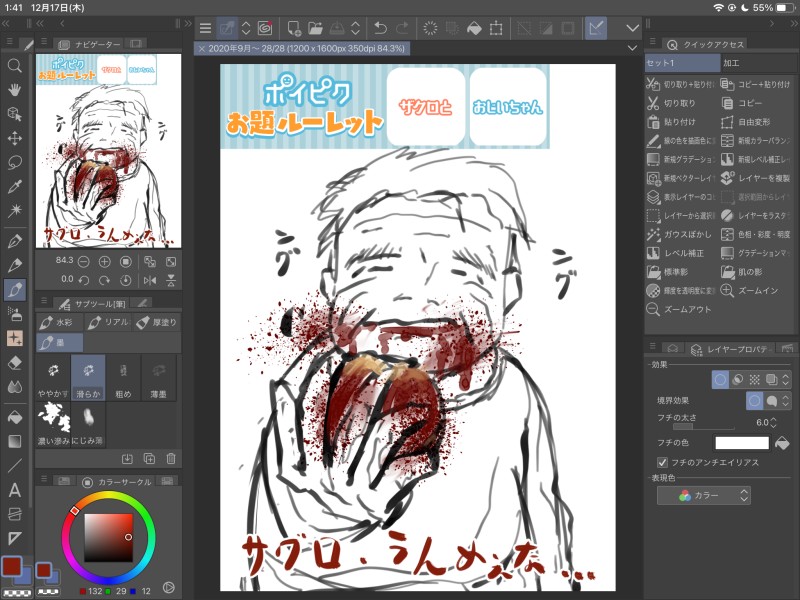Zoom in using navigator plus button

(x=105, y=262)
